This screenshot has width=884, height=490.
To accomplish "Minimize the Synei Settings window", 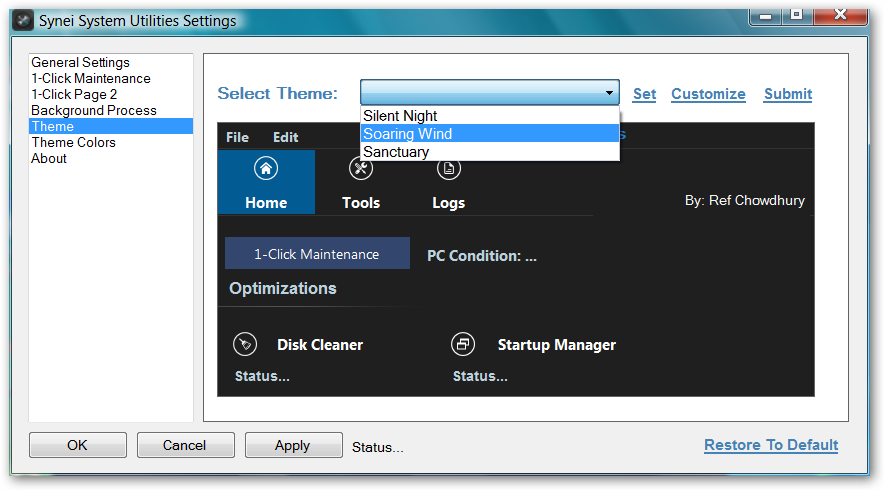I will coord(765,16).
